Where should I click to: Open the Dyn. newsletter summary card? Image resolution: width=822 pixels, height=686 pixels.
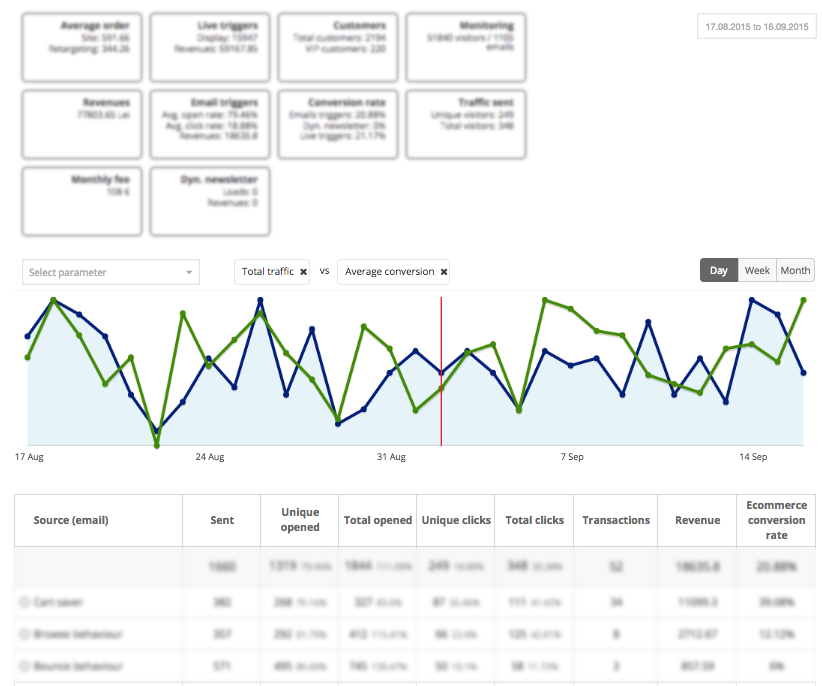[x=210, y=201]
